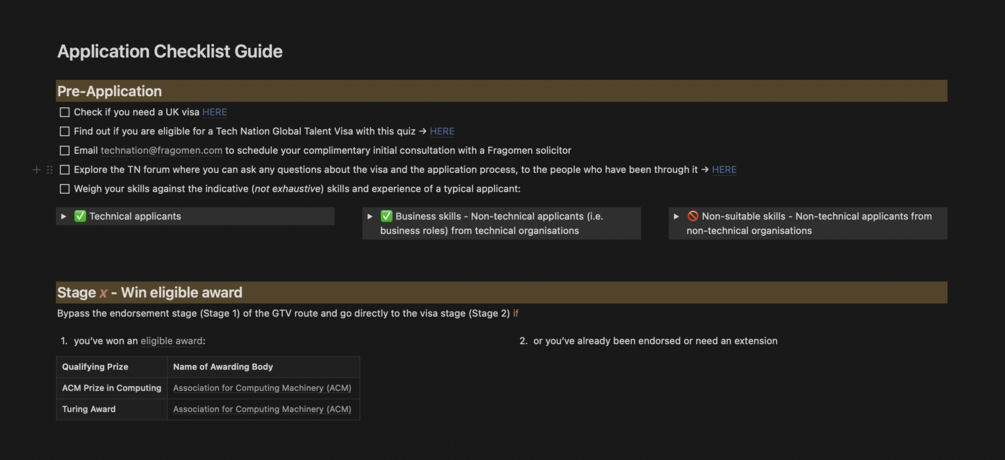Tick the 'Check if you need a UK visa' checkbox
The width and height of the screenshot is (1005, 460).
(65, 112)
